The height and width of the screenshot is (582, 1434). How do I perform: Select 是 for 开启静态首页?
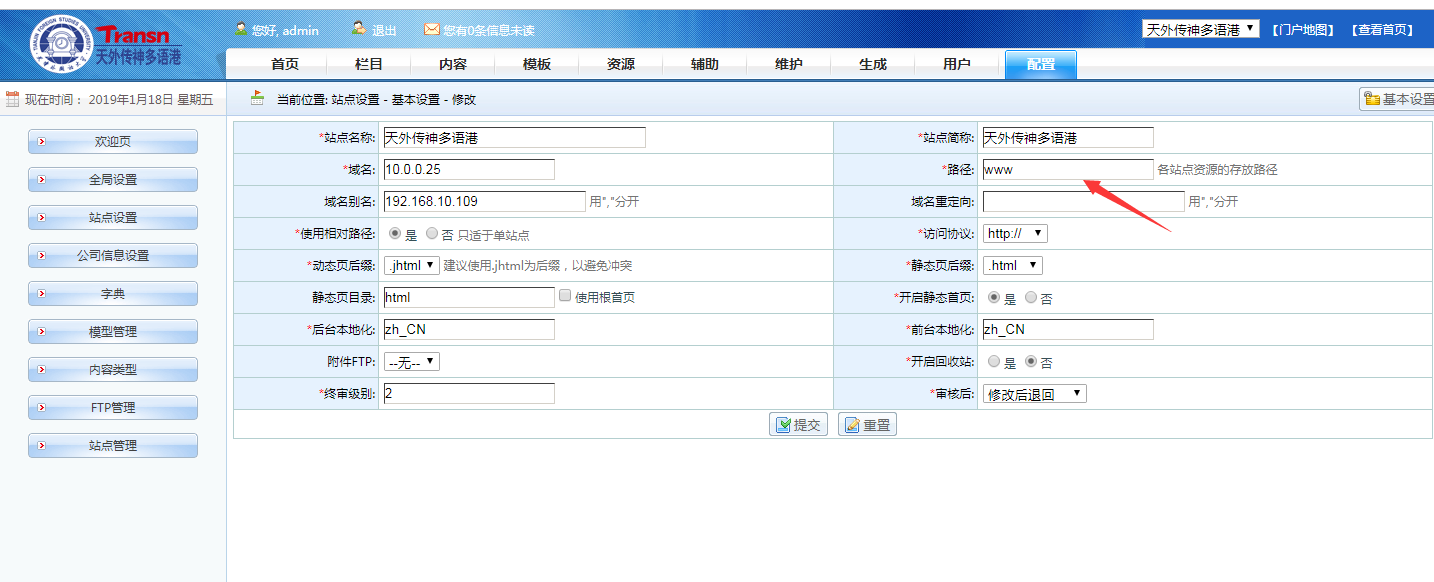click(x=994, y=297)
